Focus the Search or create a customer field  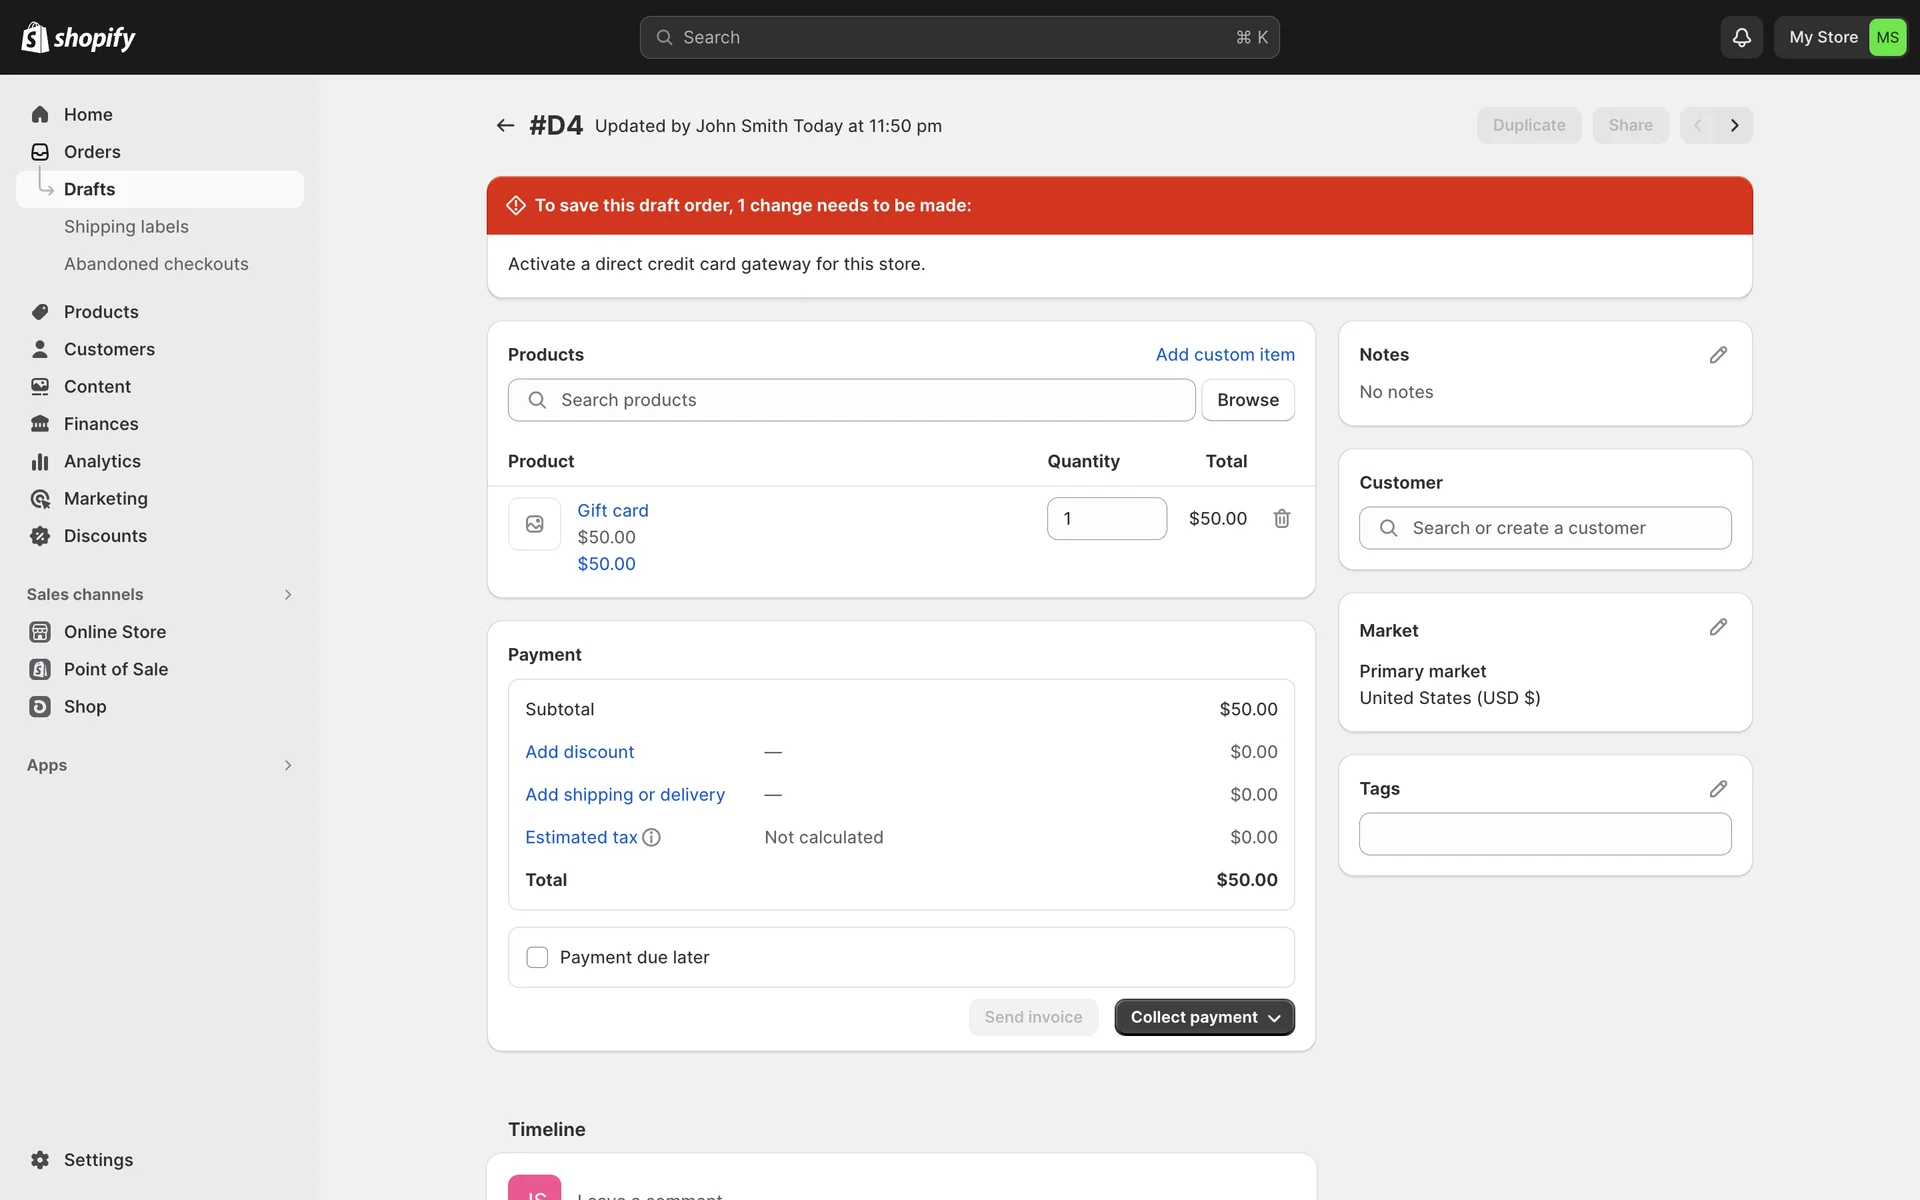[x=1544, y=528]
